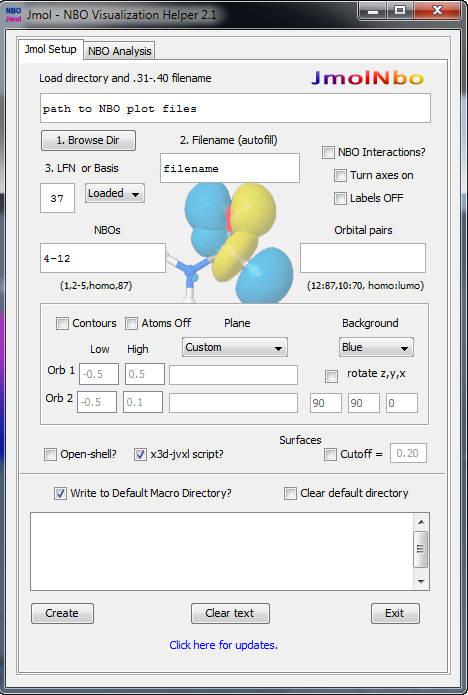Click the JmolNbo logo
Image resolution: width=468 pixels, height=695 pixels.
pyautogui.click(x=367, y=78)
